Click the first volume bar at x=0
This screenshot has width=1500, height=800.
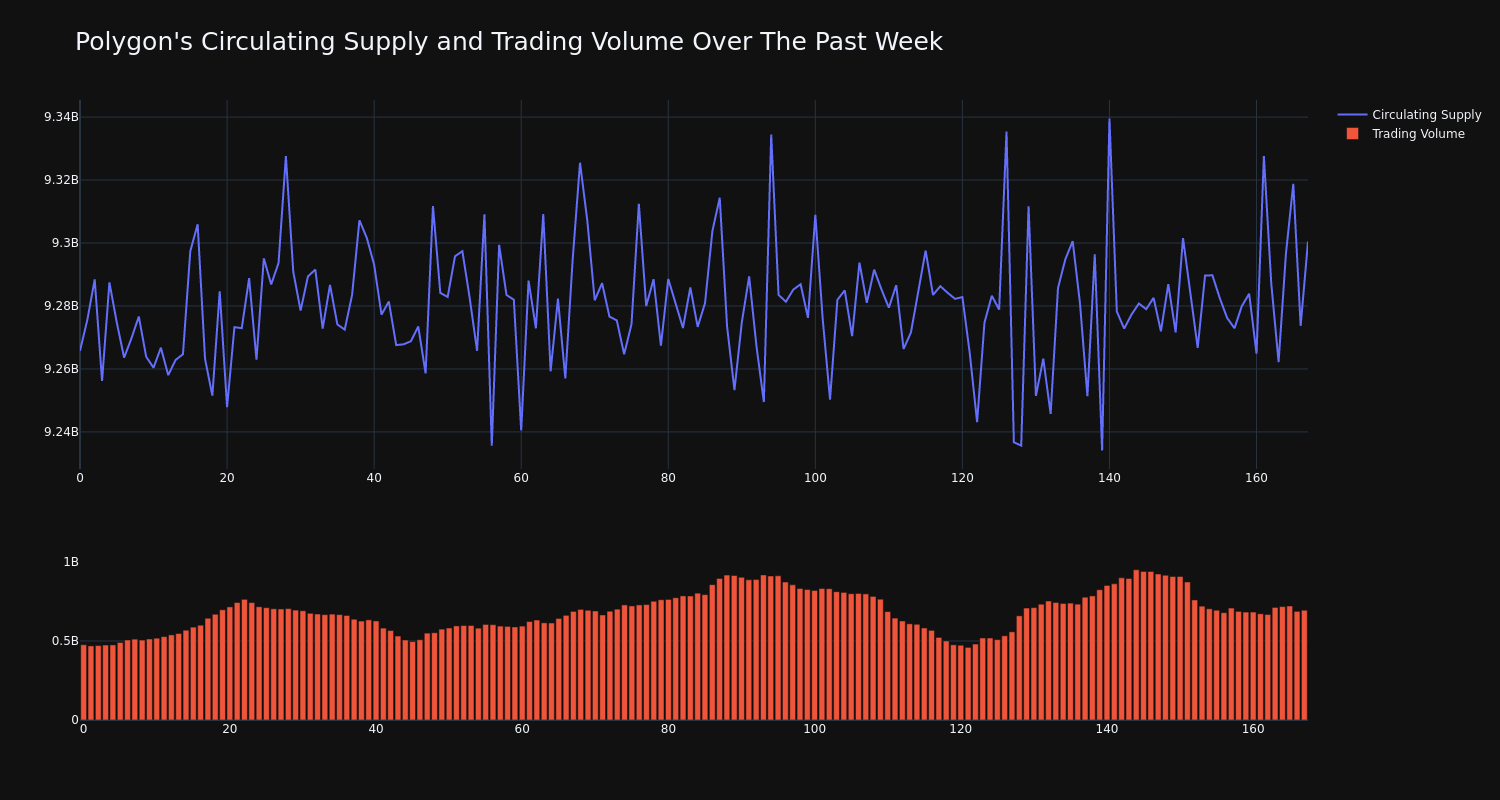point(83,682)
